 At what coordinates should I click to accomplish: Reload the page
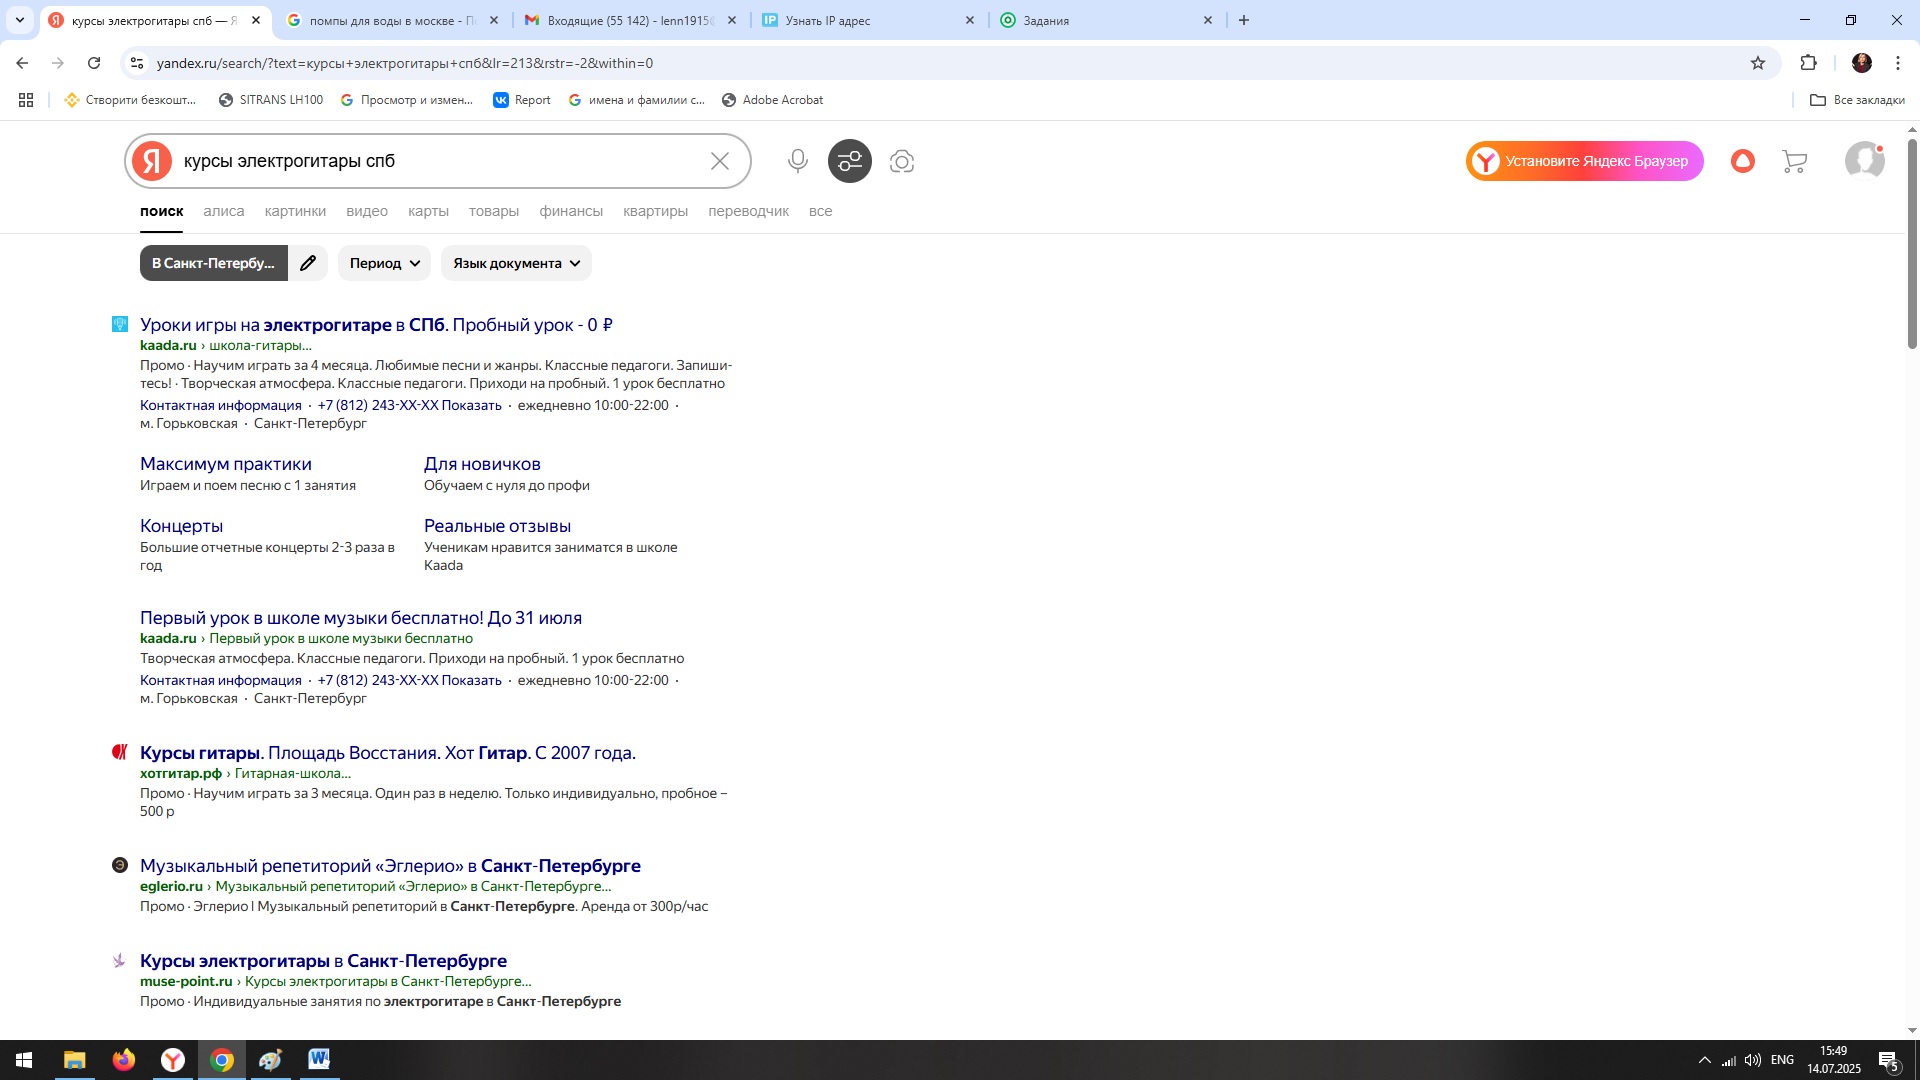tap(94, 63)
